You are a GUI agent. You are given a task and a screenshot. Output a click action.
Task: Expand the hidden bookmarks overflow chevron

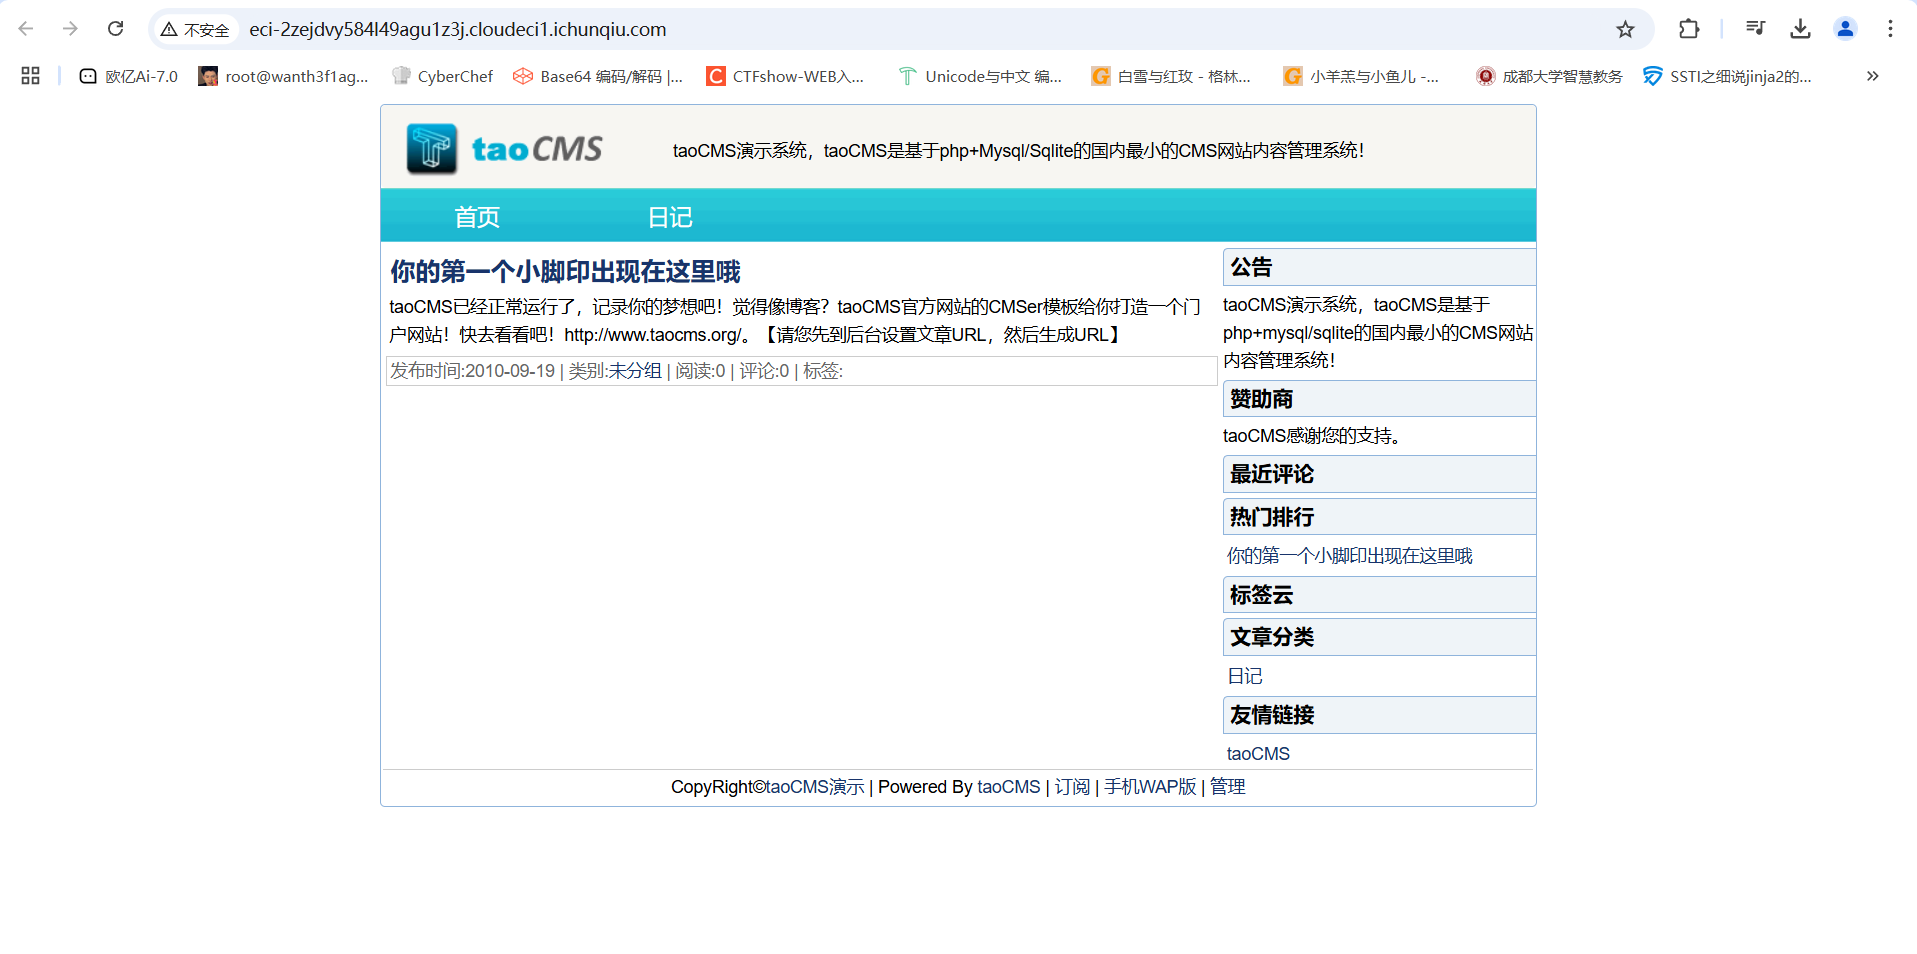click(1872, 76)
